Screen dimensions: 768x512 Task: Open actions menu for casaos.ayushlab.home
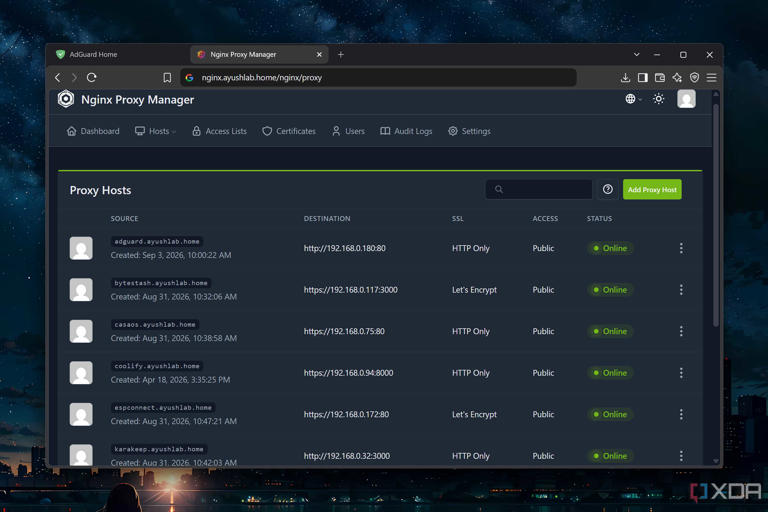[681, 331]
